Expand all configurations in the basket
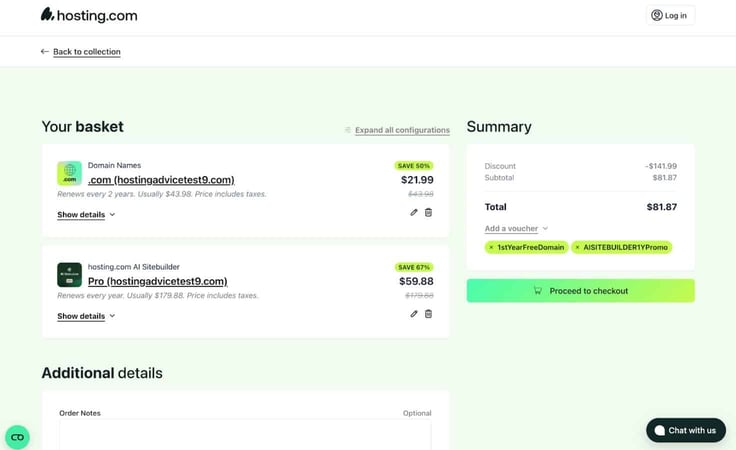The image size is (736, 450). (402, 130)
